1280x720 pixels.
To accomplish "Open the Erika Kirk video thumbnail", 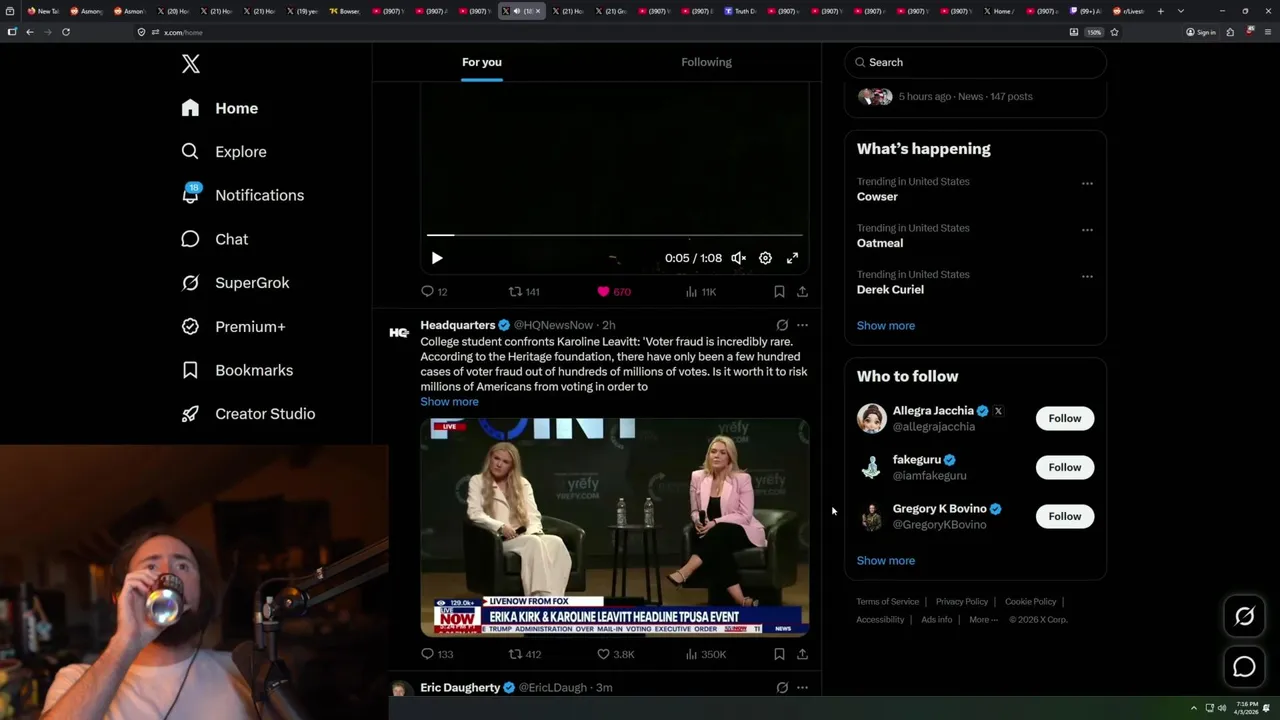I will tap(614, 527).
